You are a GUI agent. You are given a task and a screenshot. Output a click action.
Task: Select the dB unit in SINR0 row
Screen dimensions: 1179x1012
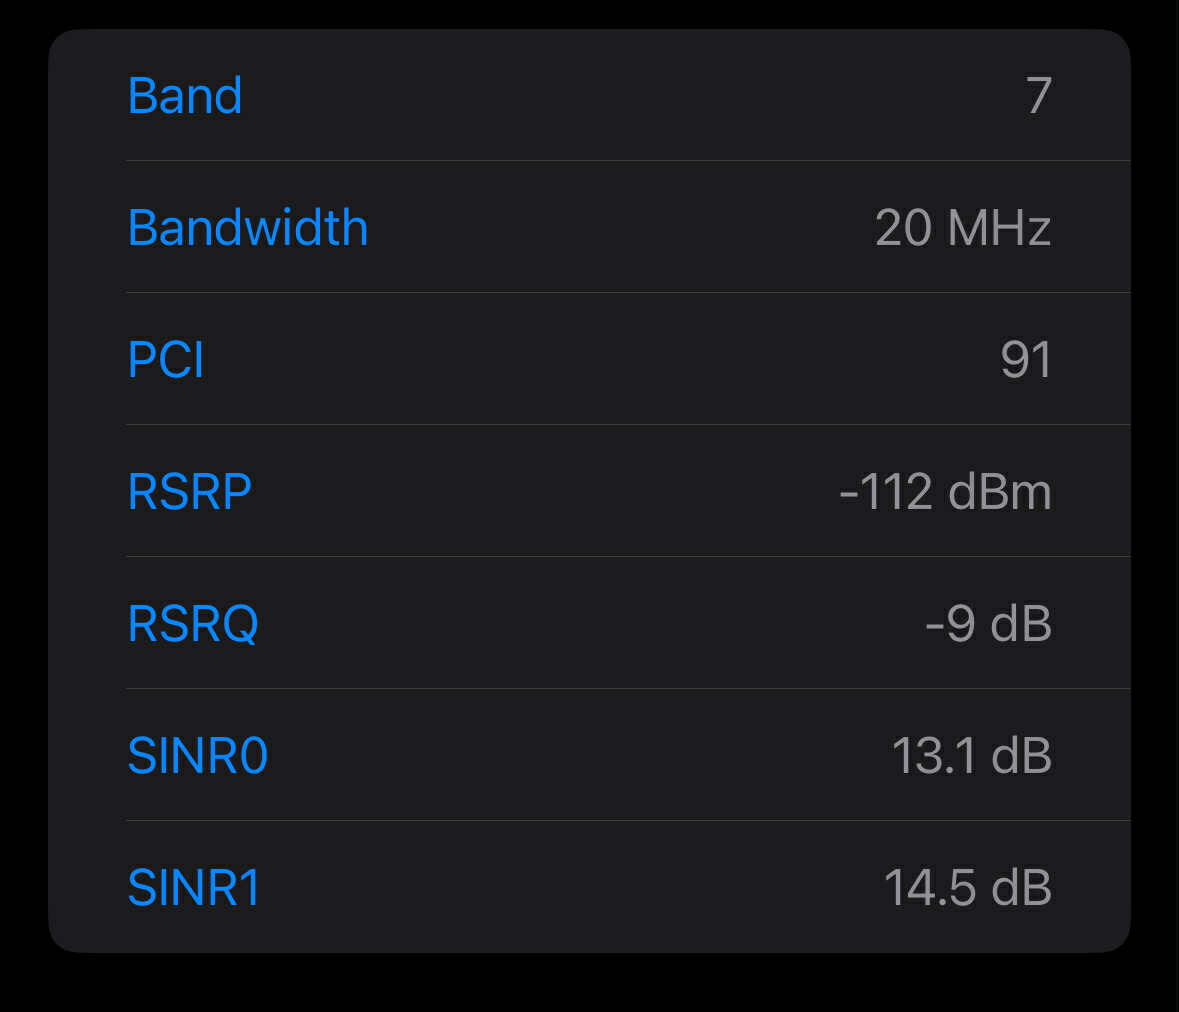[x=1021, y=756]
